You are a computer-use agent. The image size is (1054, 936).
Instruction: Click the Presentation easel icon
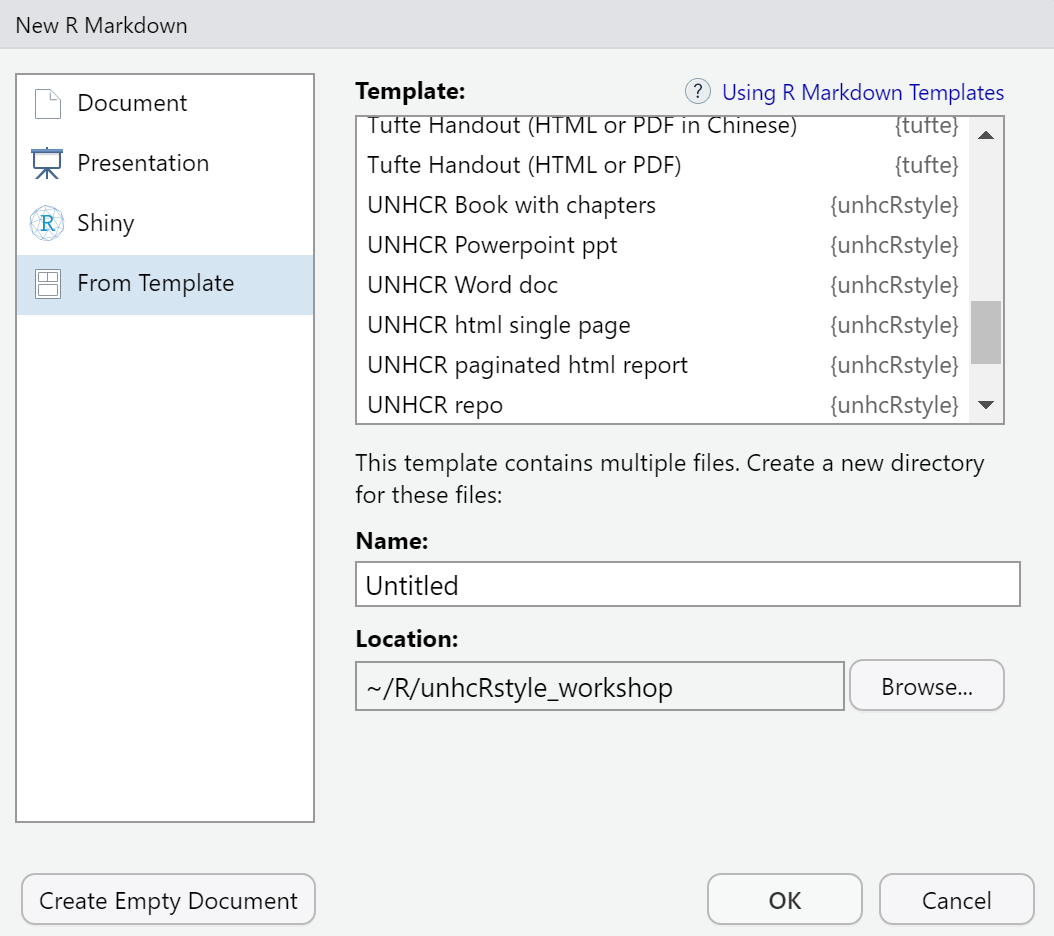pos(47,163)
